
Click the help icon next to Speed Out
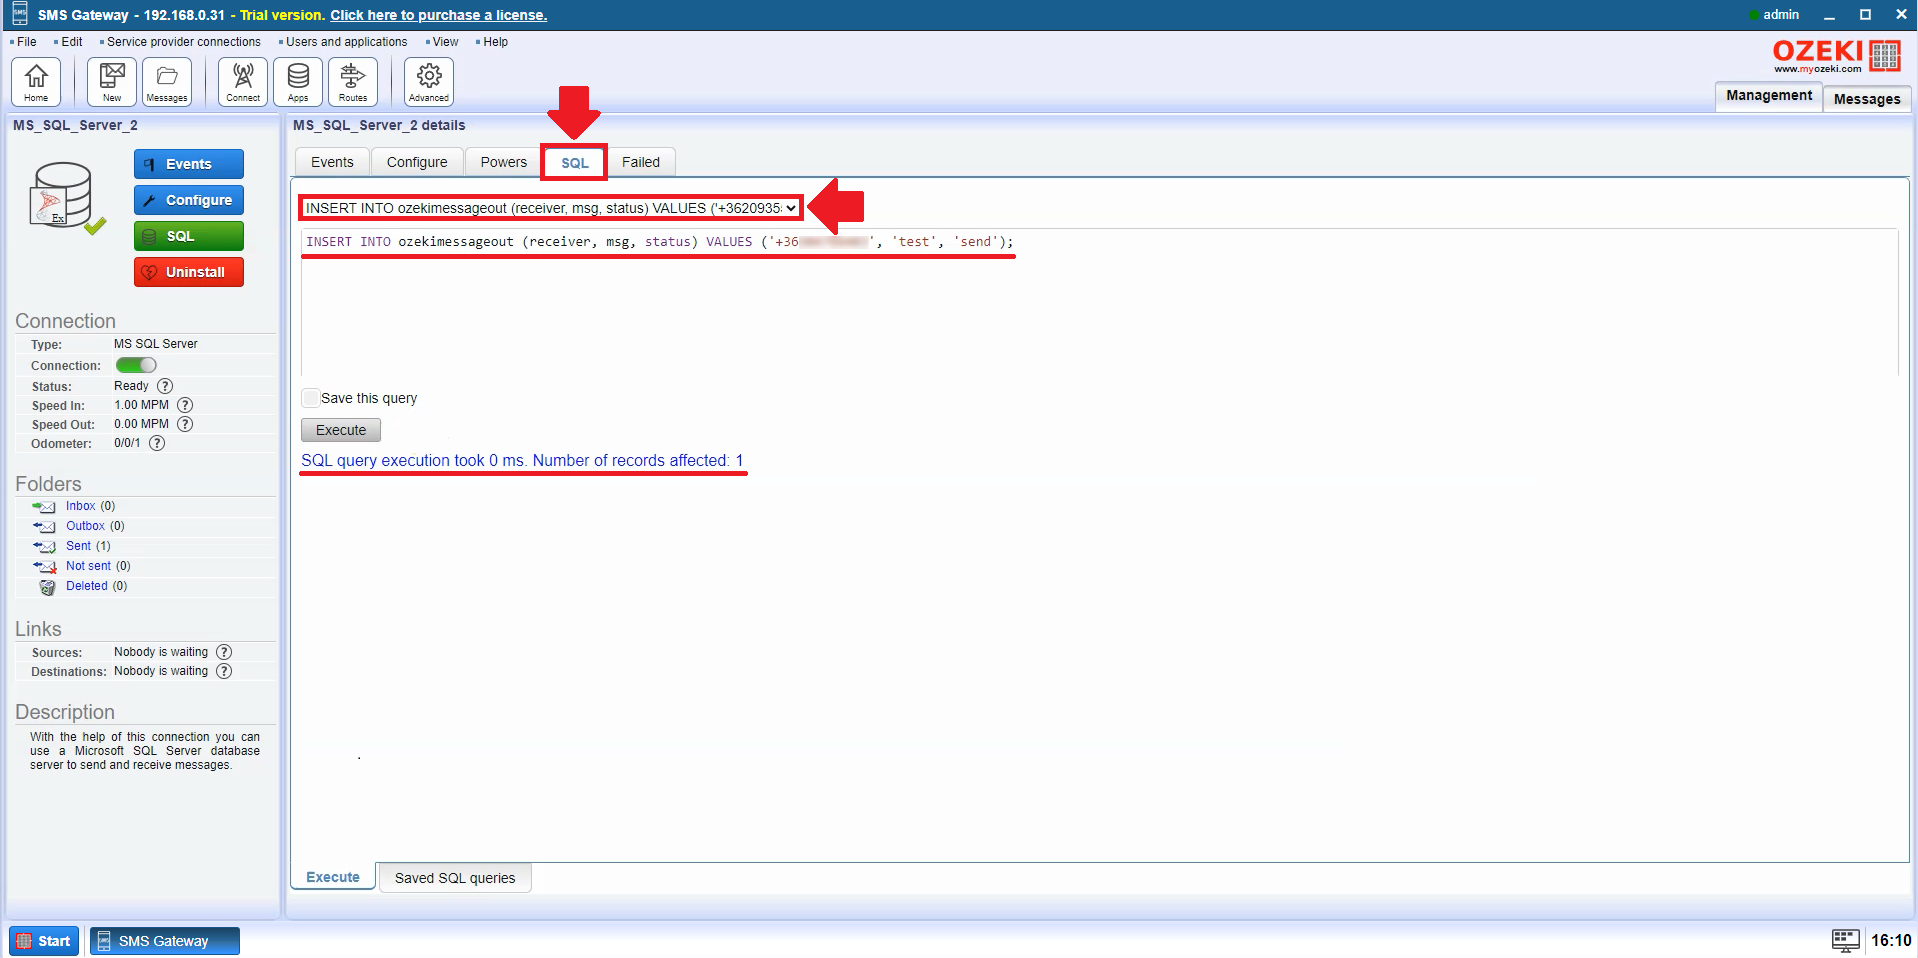coord(185,424)
